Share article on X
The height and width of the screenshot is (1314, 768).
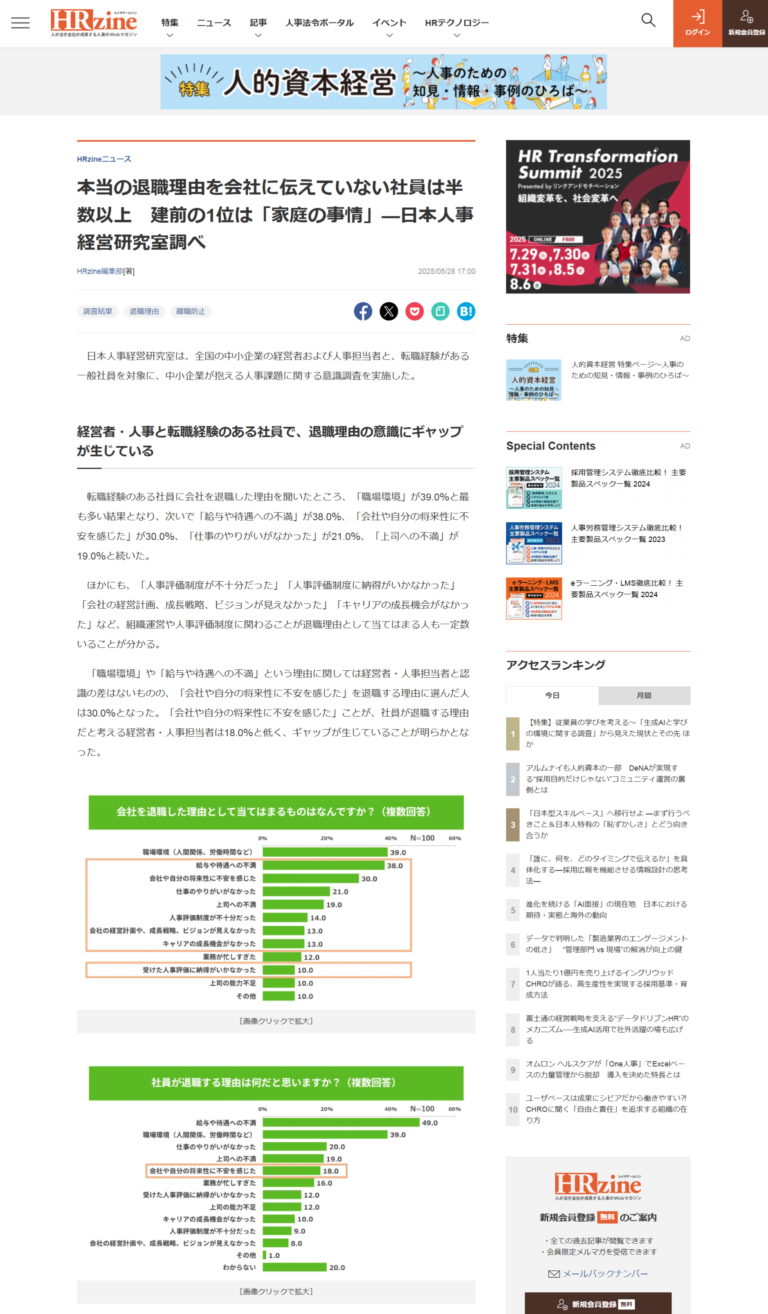(389, 311)
